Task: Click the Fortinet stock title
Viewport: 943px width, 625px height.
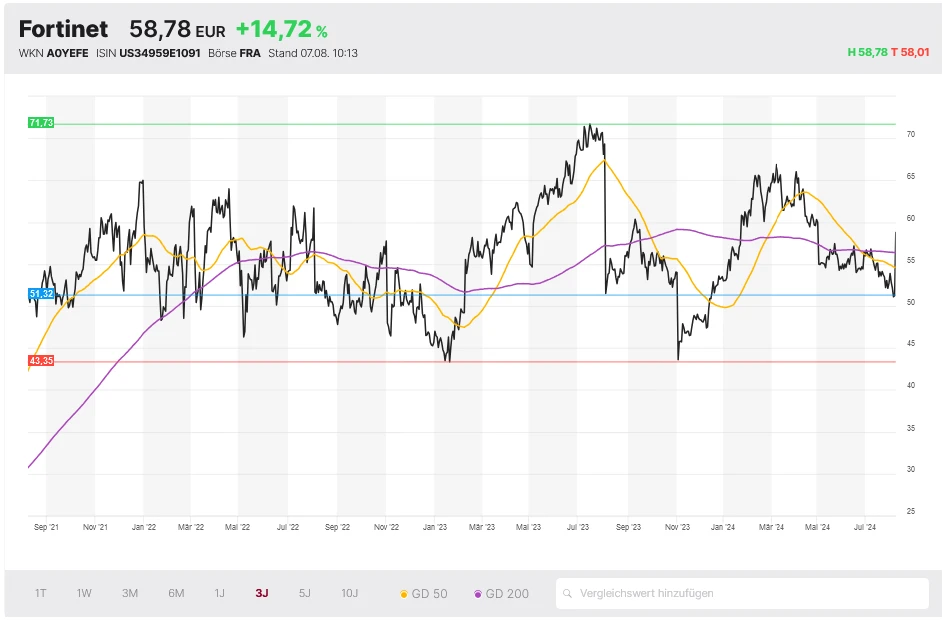Action: 63,29
